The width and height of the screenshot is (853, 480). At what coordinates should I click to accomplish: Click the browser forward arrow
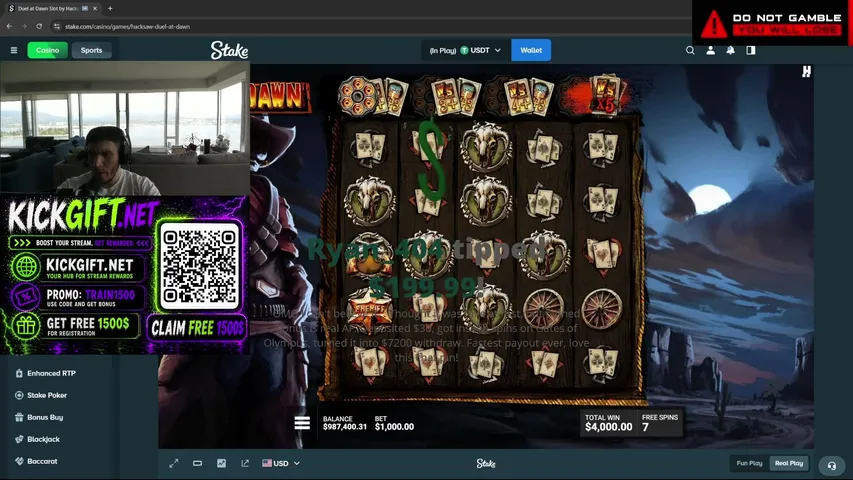(x=24, y=26)
